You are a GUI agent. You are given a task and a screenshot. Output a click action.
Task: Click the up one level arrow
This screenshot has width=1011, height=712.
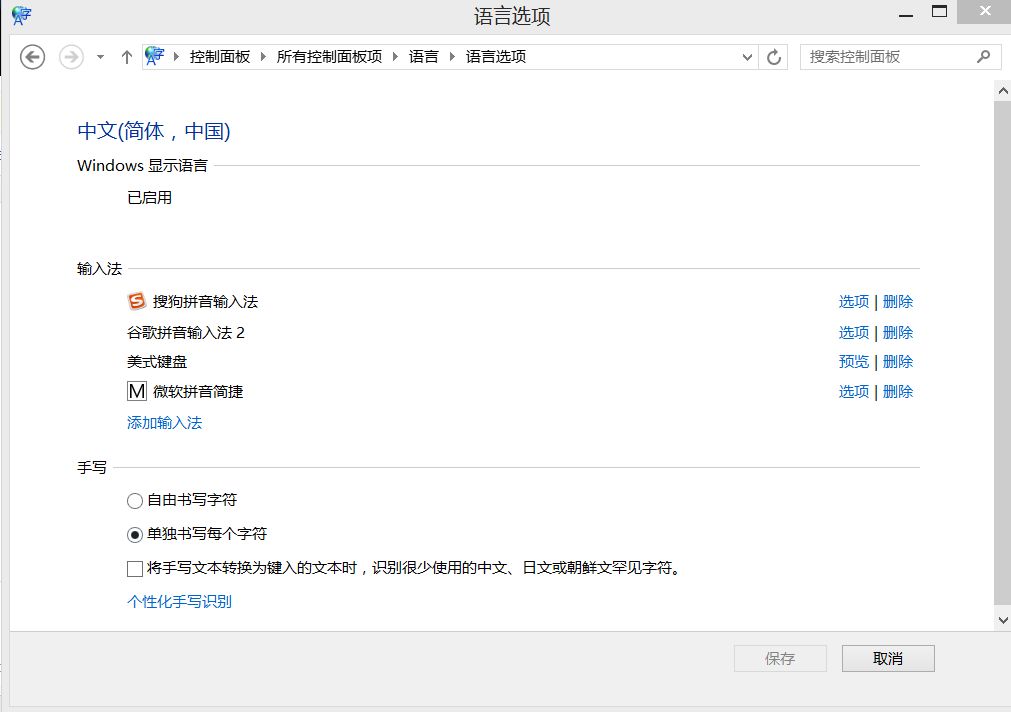(x=126, y=57)
